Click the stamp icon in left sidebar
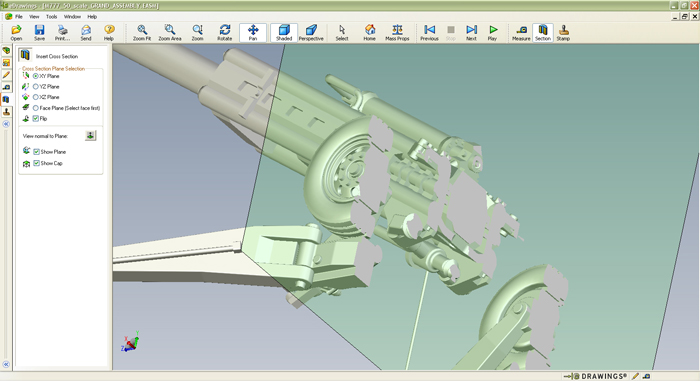This screenshot has height=381, width=700. (x=6, y=112)
